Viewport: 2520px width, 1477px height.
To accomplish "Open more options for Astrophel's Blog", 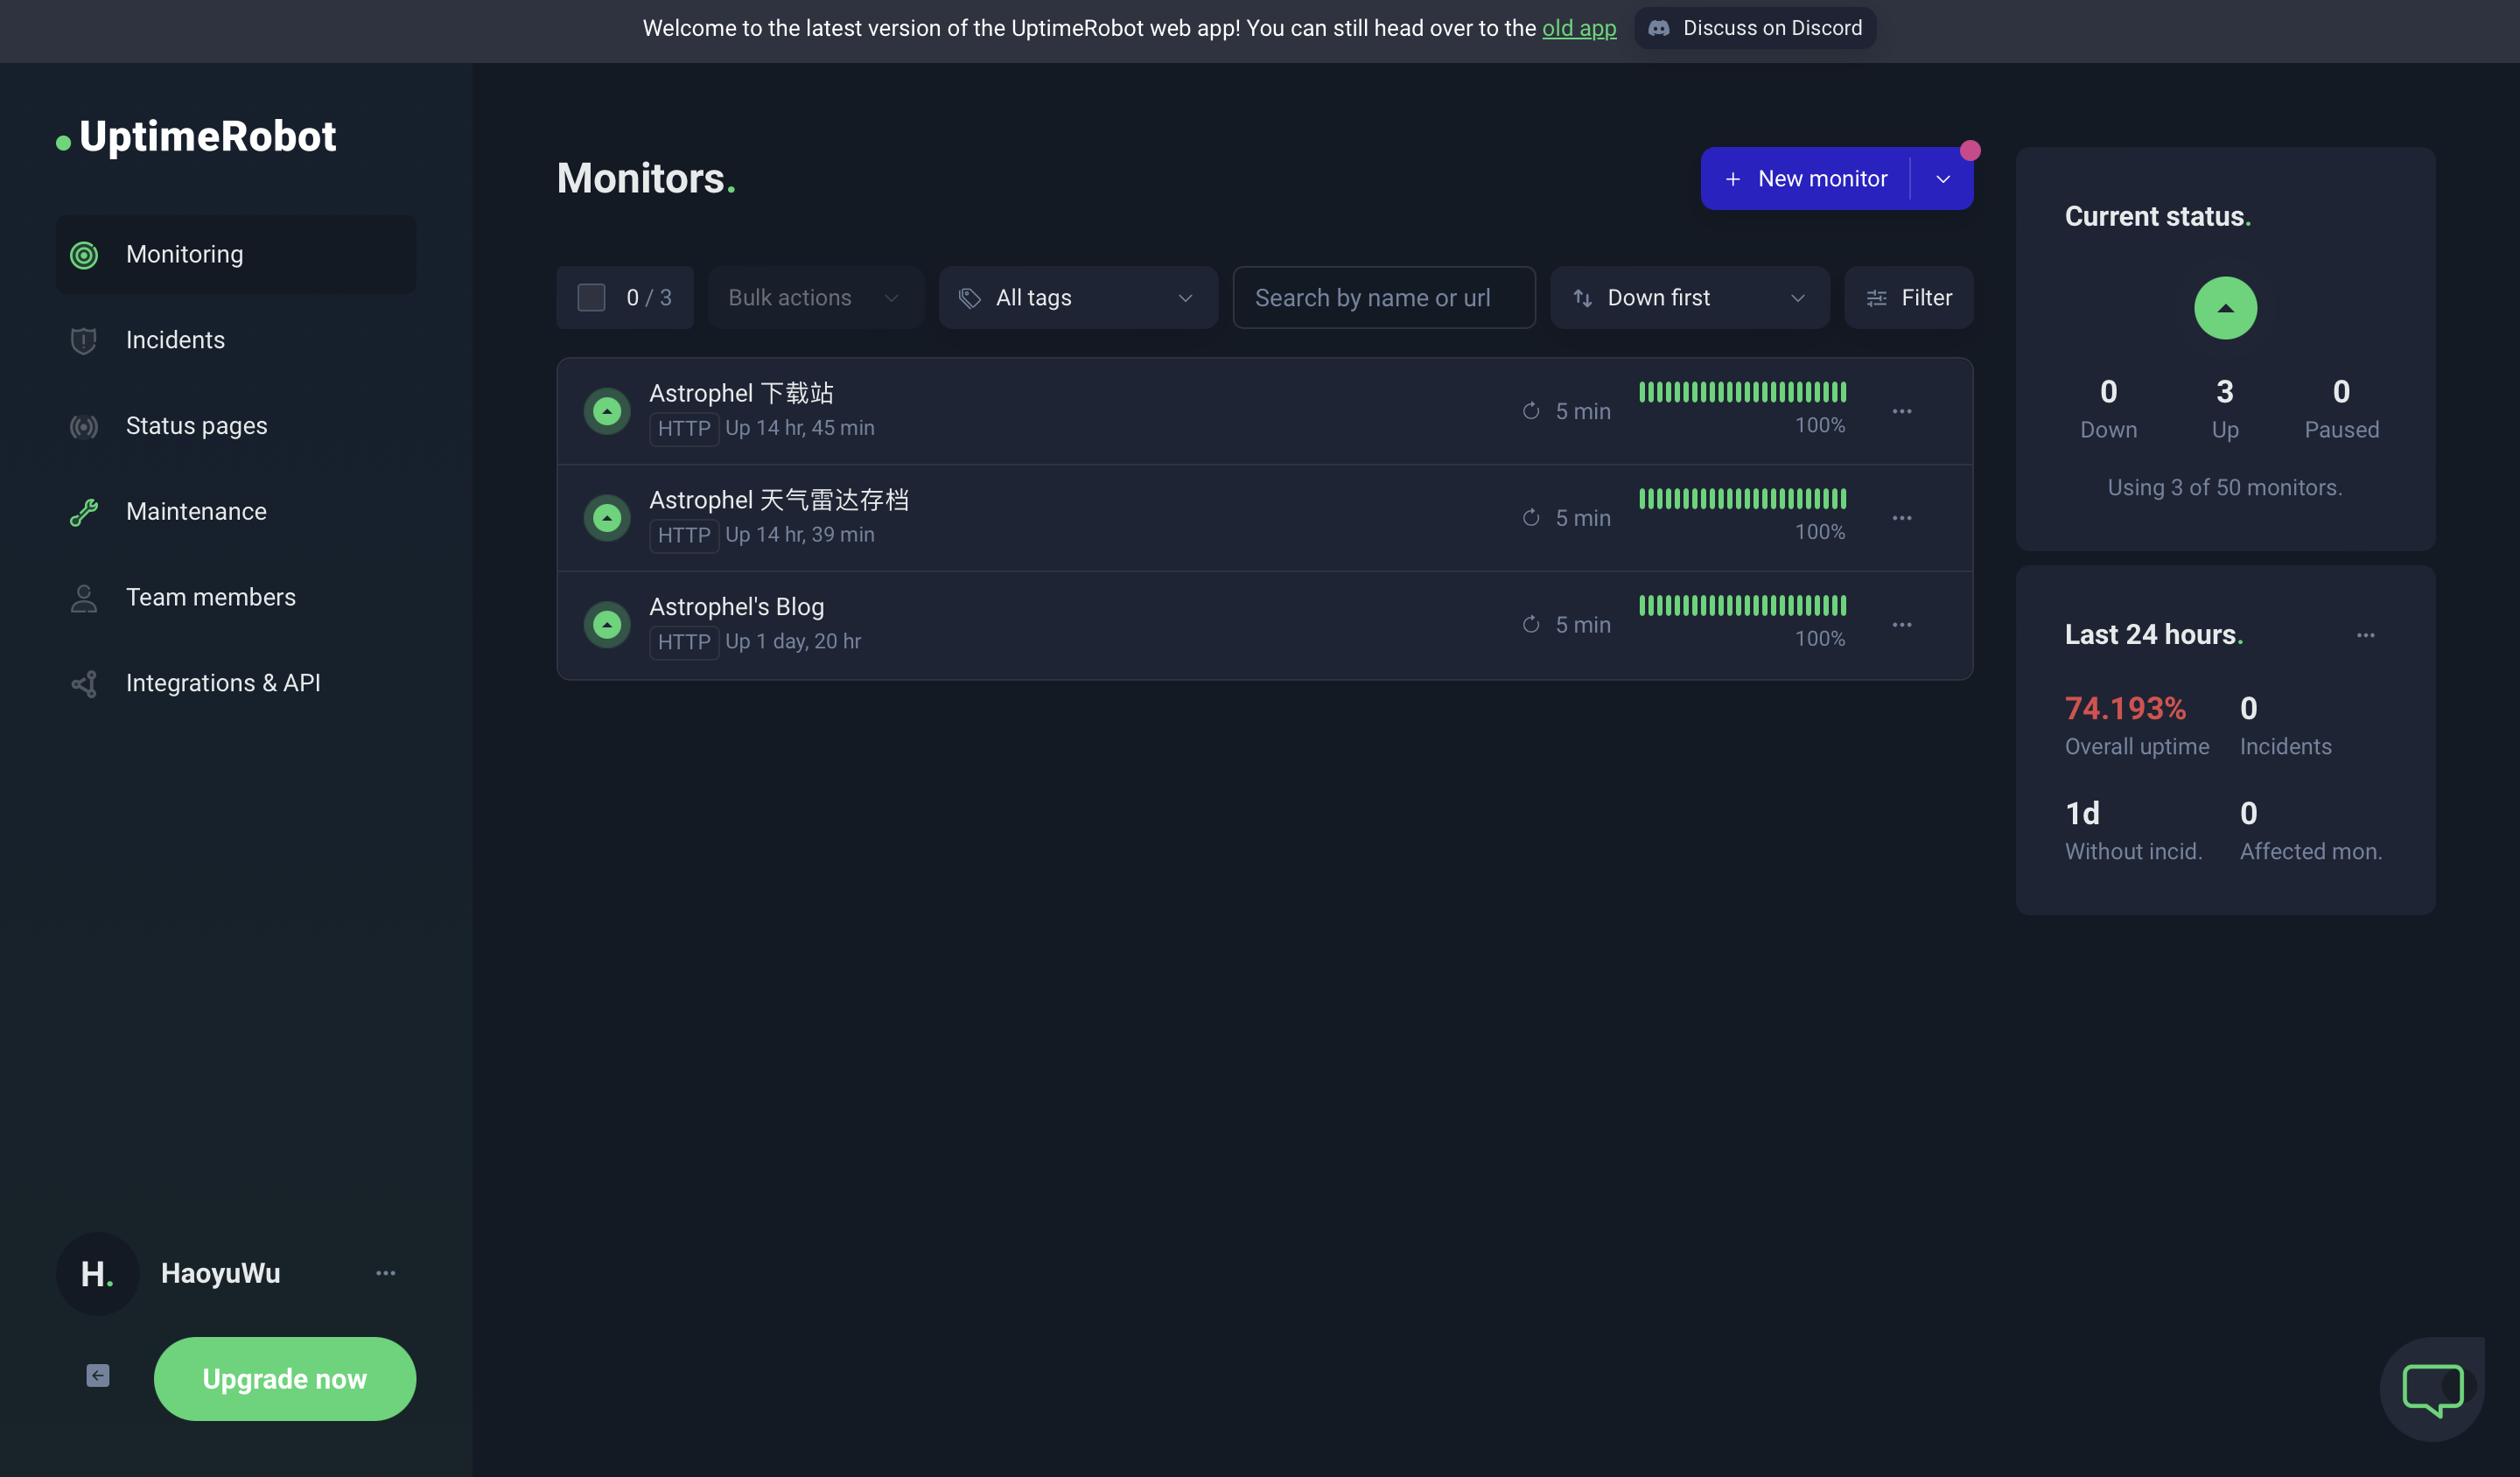I will pyautogui.click(x=1901, y=625).
